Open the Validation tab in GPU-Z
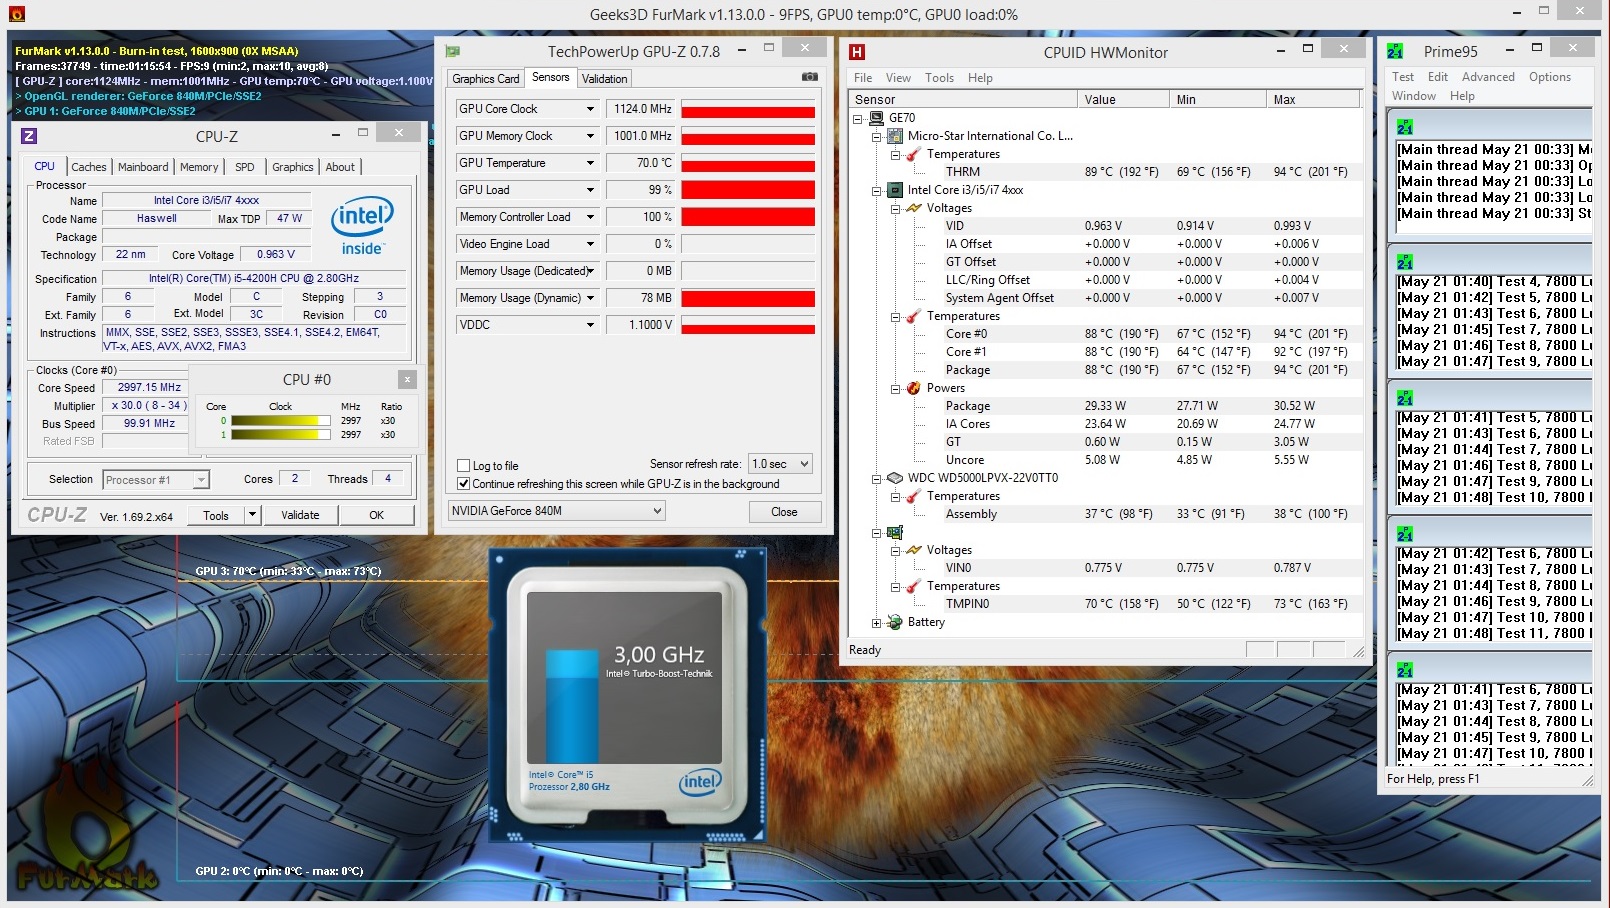 point(605,78)
